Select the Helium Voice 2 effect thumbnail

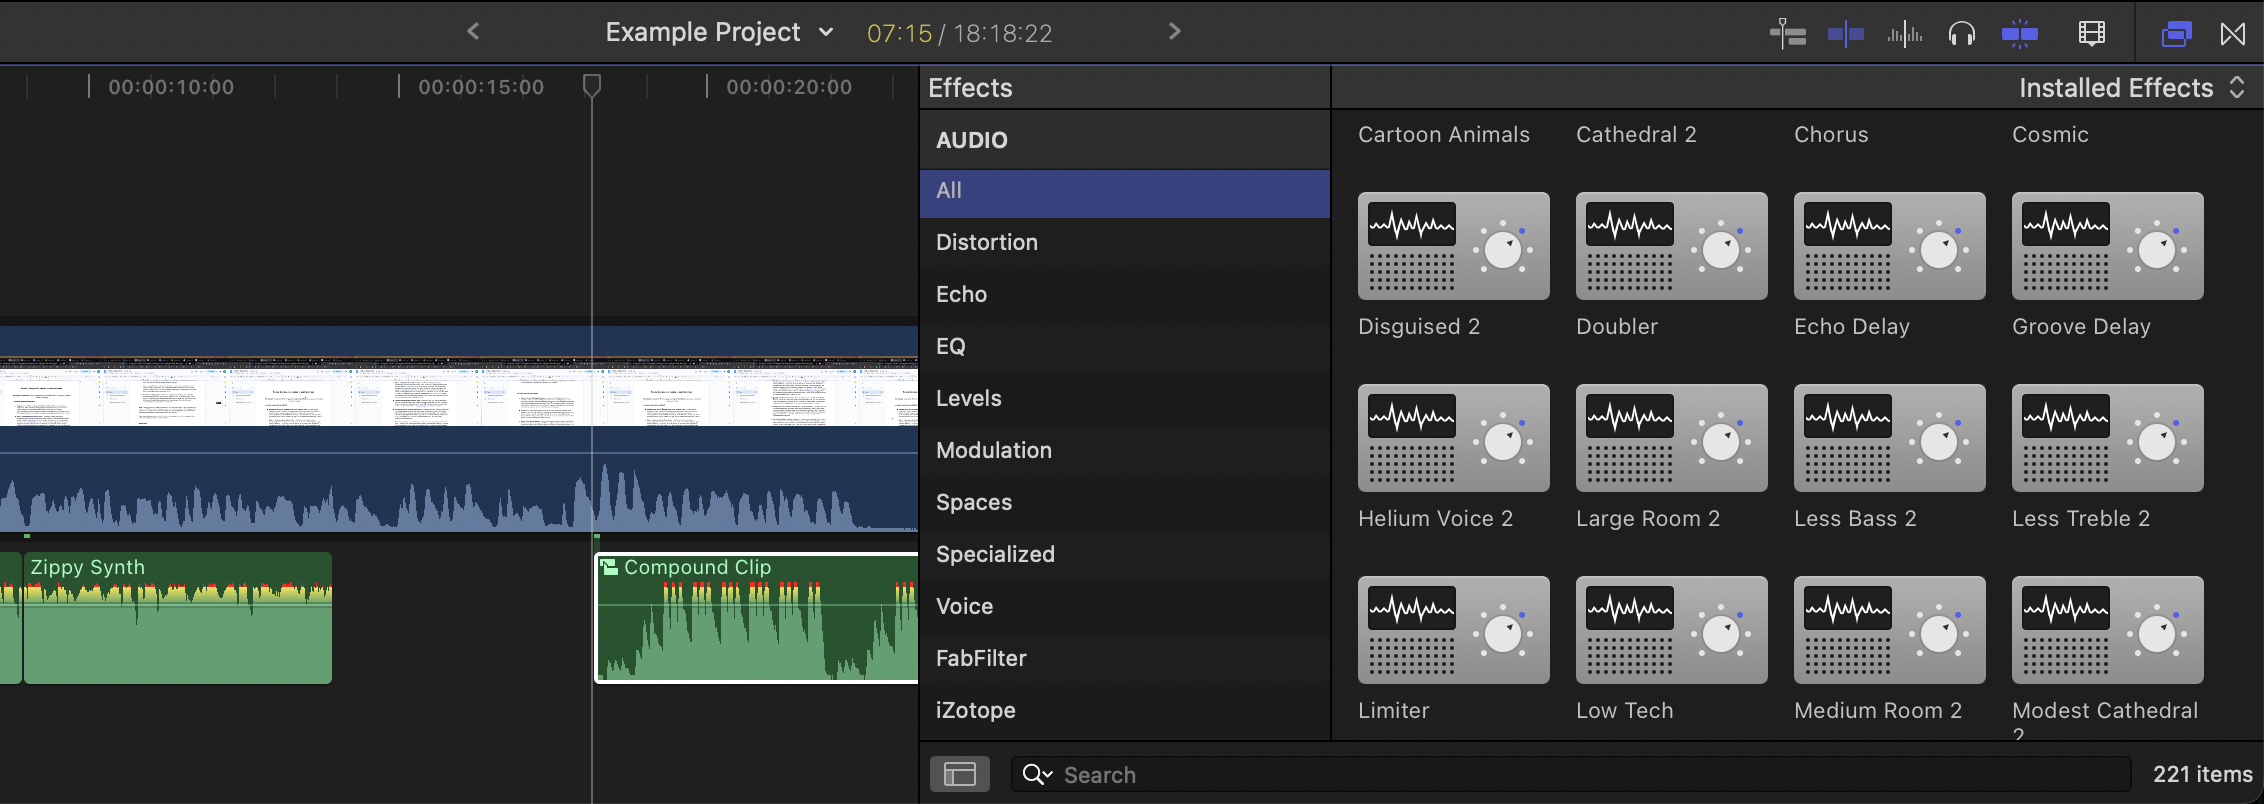[1454, 438]
